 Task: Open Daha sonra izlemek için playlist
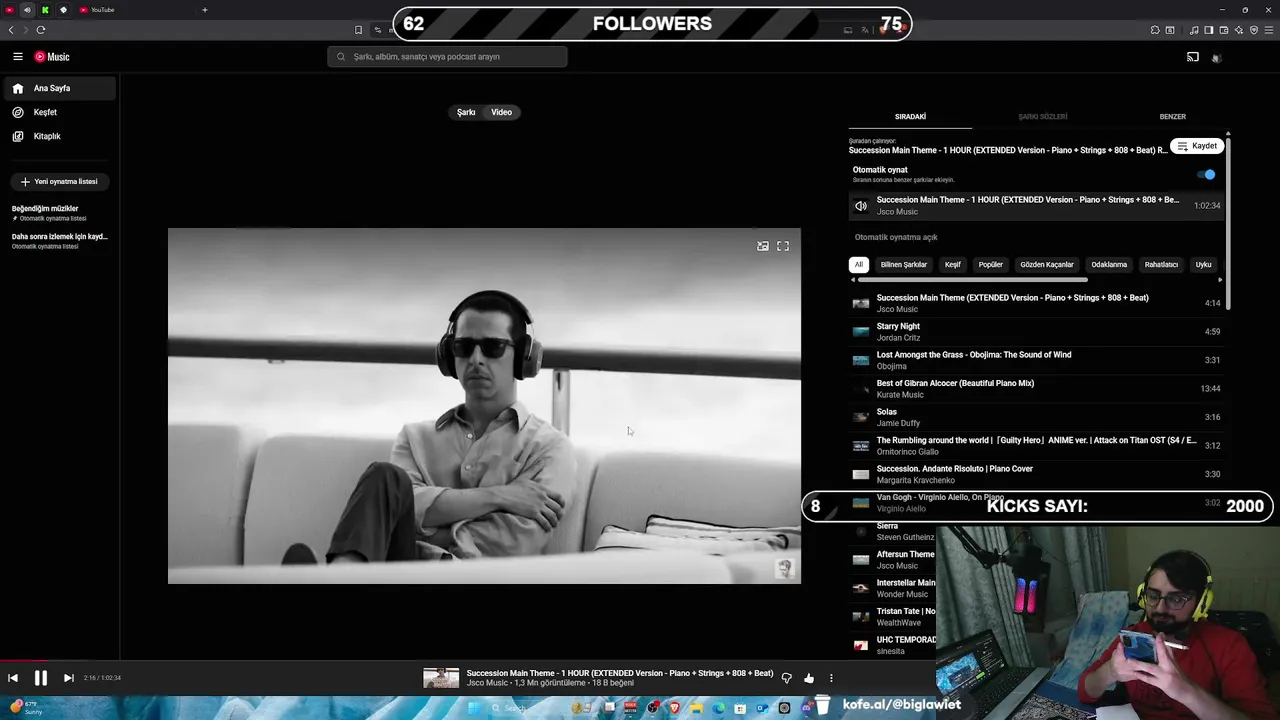point(59,241)
